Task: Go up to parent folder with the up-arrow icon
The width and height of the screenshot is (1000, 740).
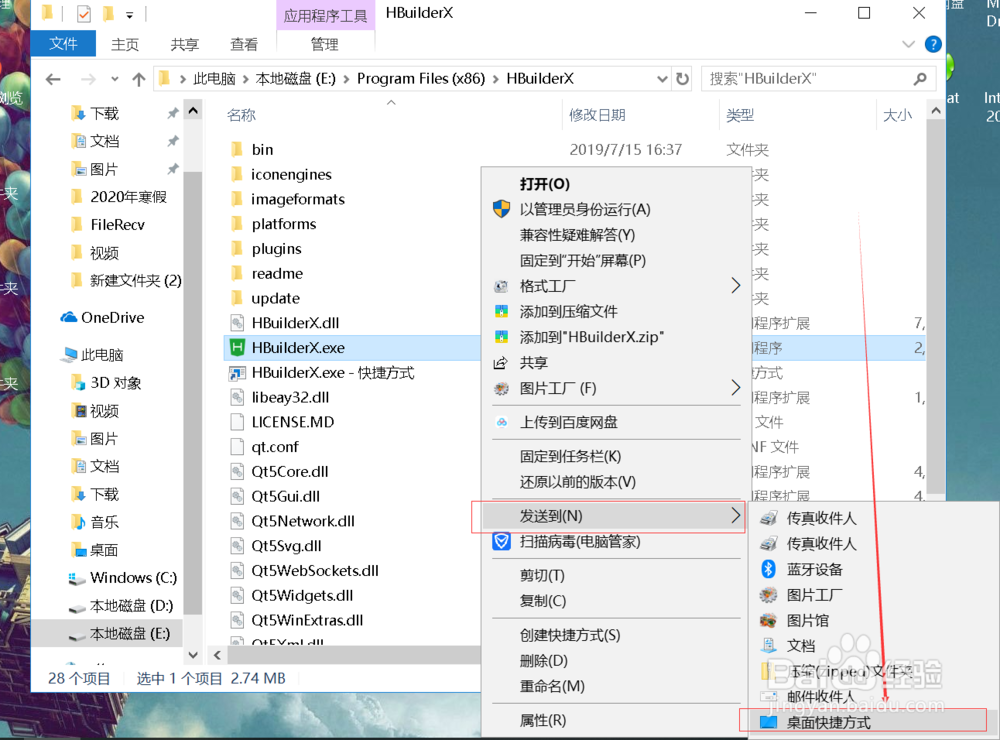Action: coord(137,78)
